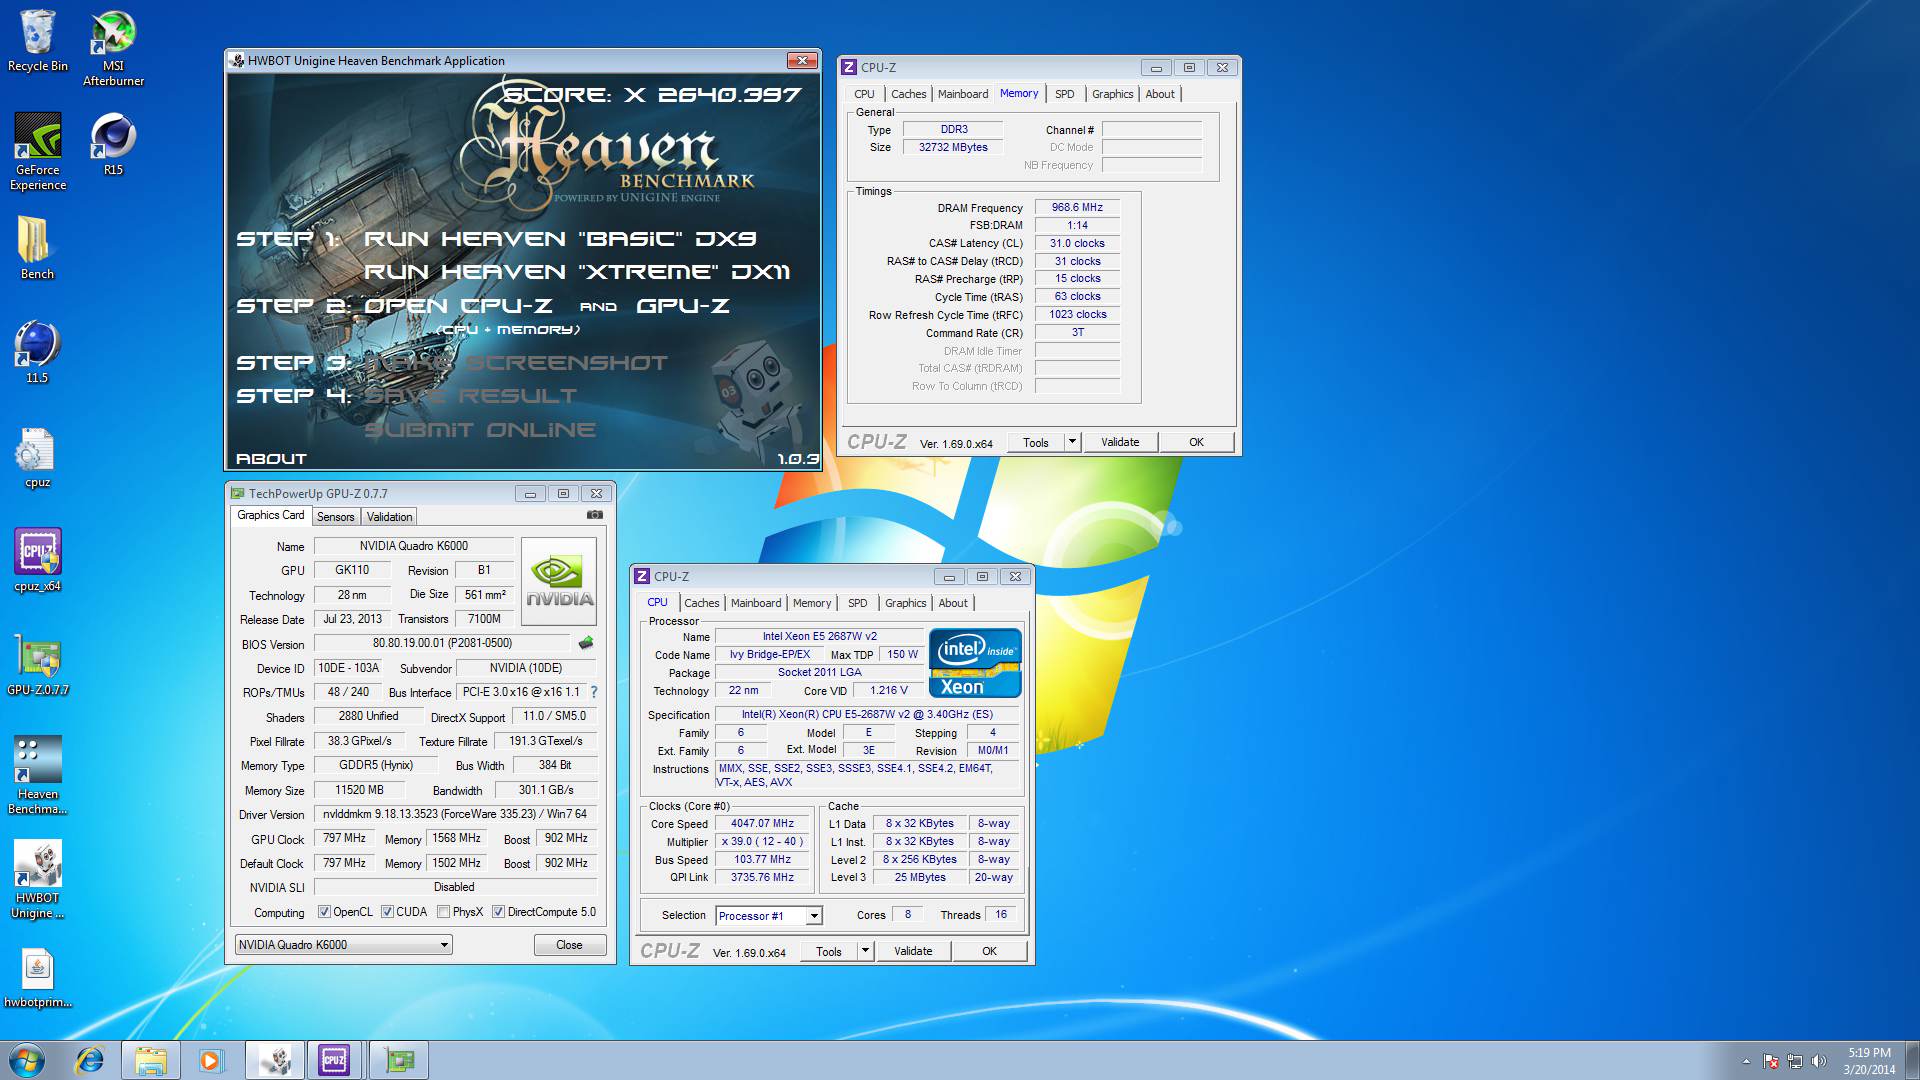The width and height of the screenshot is (1920, 1080).
Task: Click the GPU-Z screenshot camera icon
Action: pos(595,515)
